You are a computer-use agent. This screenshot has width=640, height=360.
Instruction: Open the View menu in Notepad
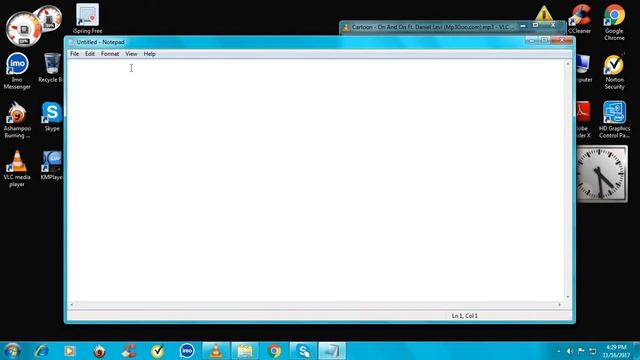(x=131, y=54)
